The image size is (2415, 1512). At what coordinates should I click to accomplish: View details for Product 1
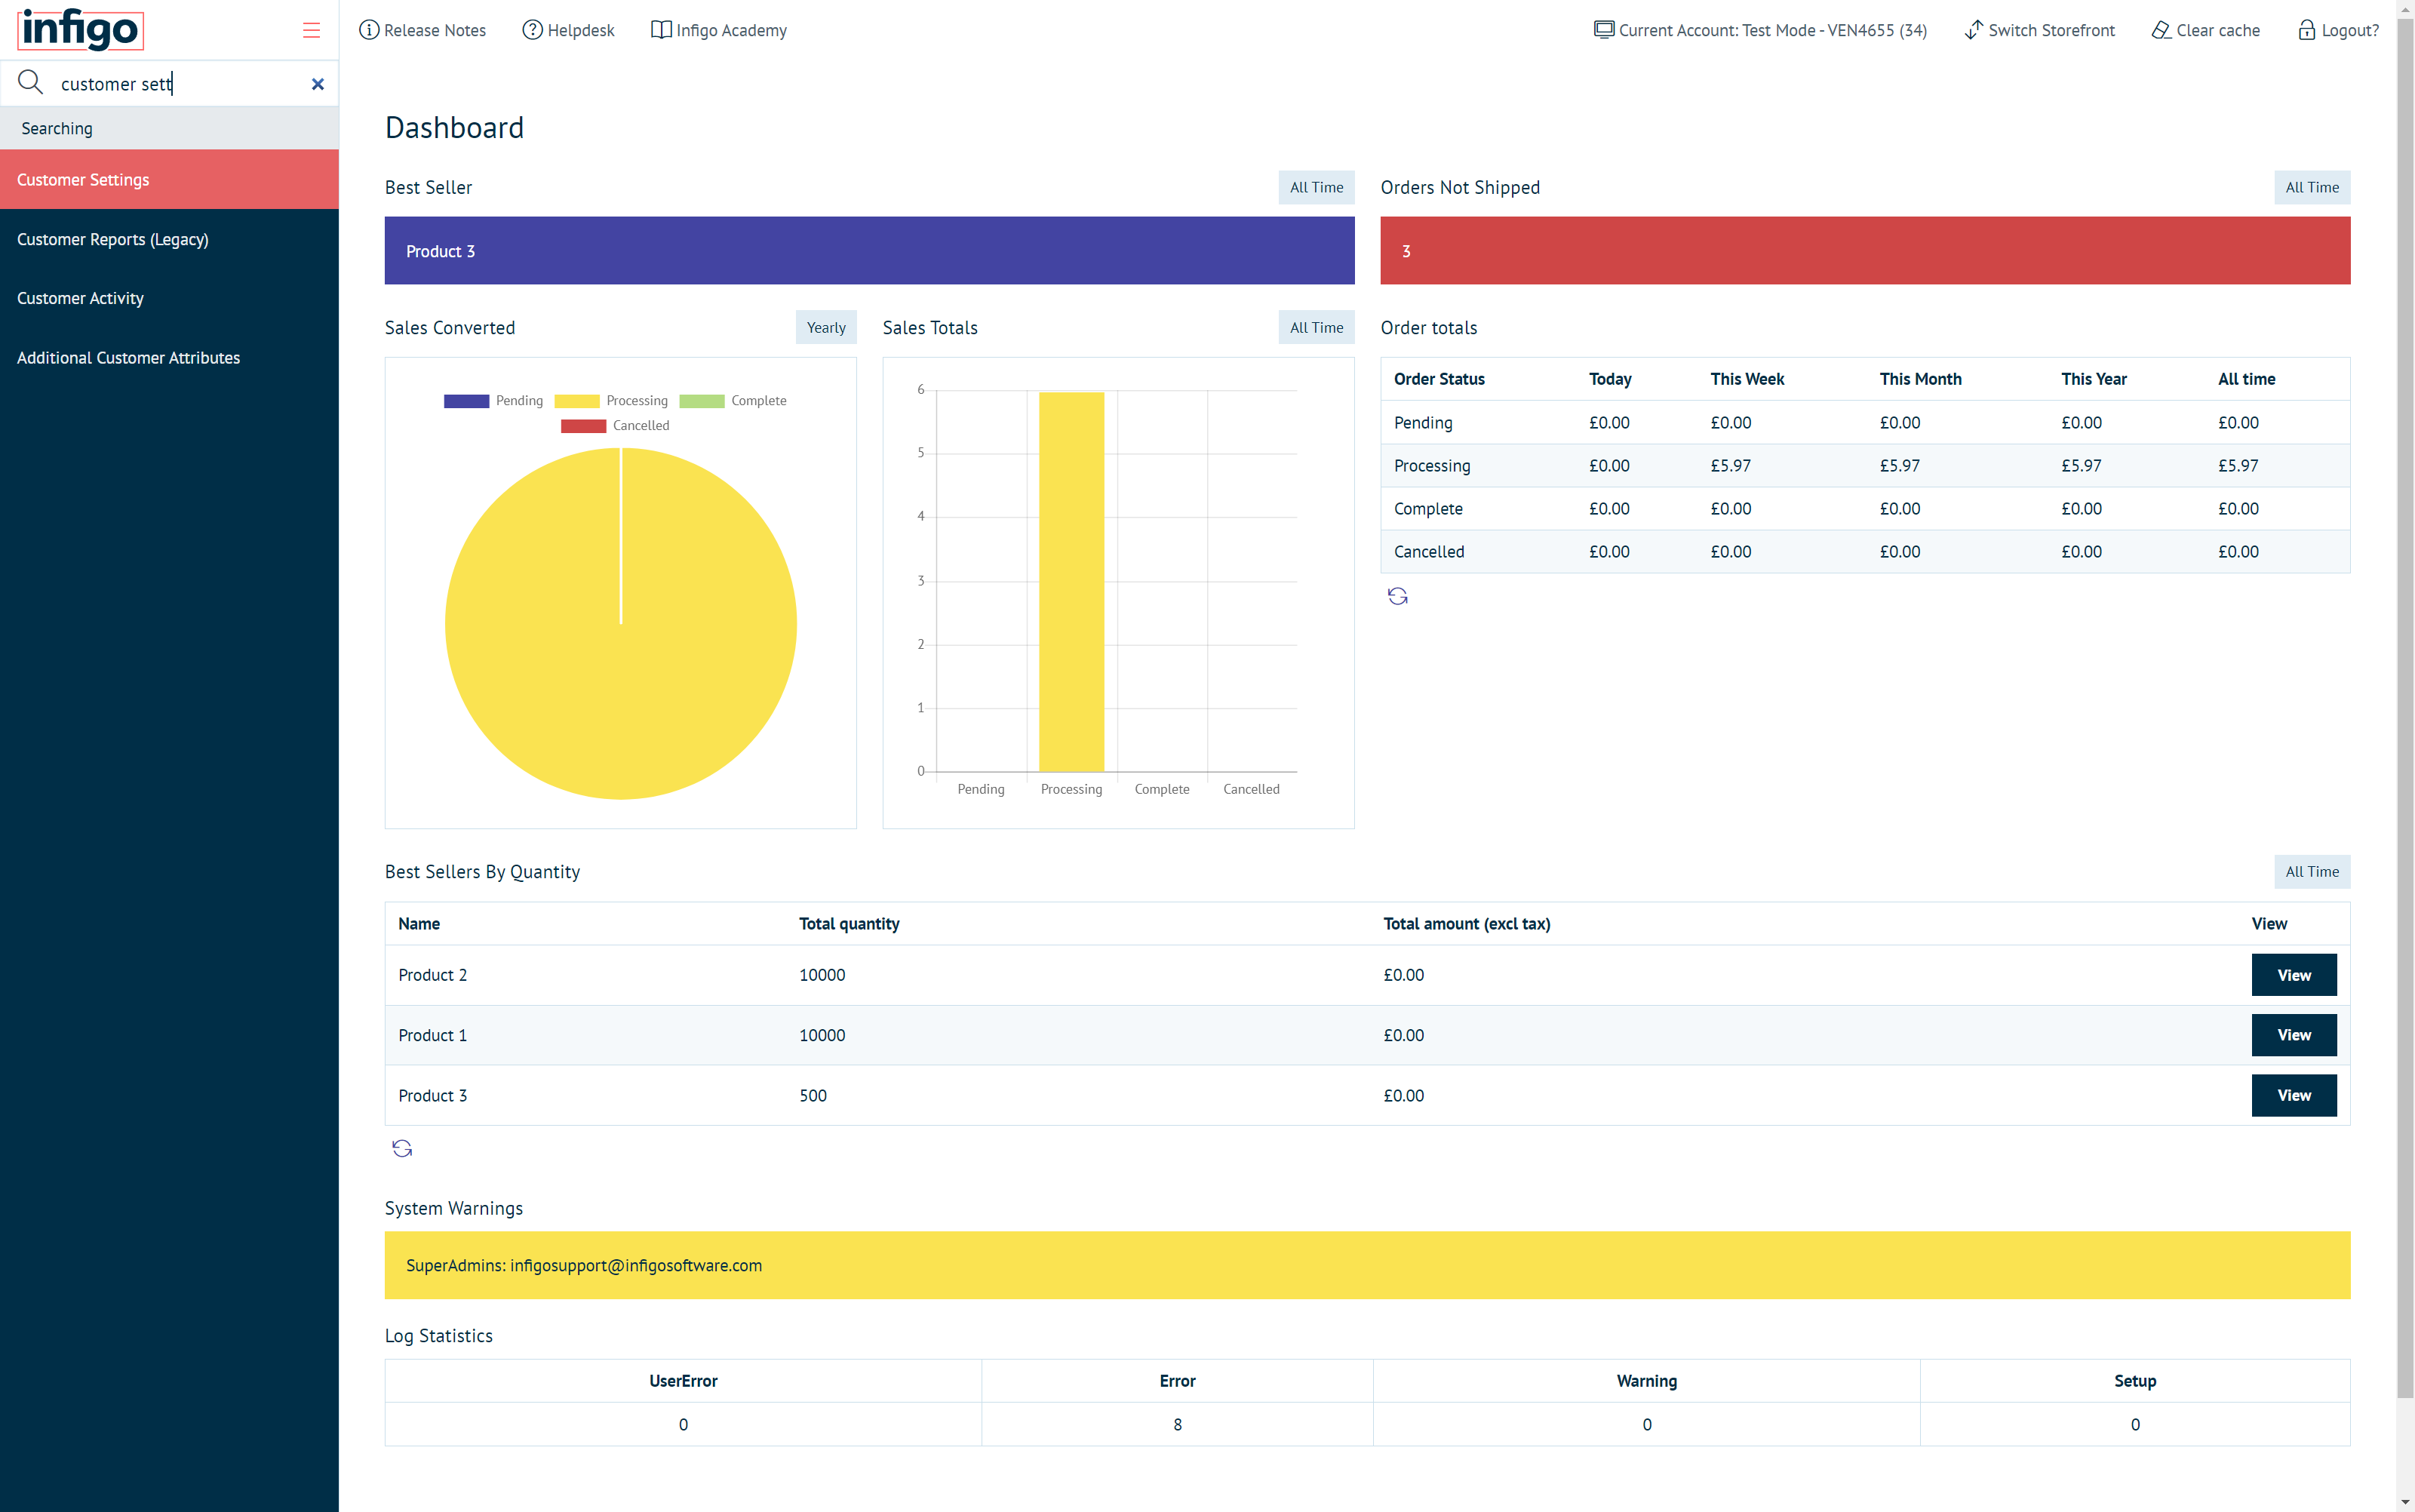(x=2294, y=1035)
